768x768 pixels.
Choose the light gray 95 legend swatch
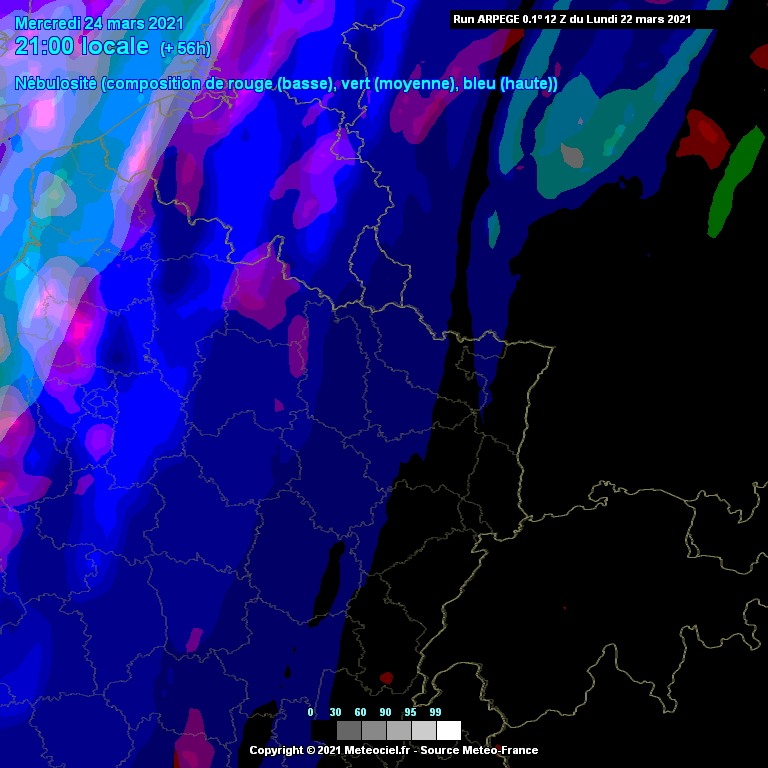(424, 730)
